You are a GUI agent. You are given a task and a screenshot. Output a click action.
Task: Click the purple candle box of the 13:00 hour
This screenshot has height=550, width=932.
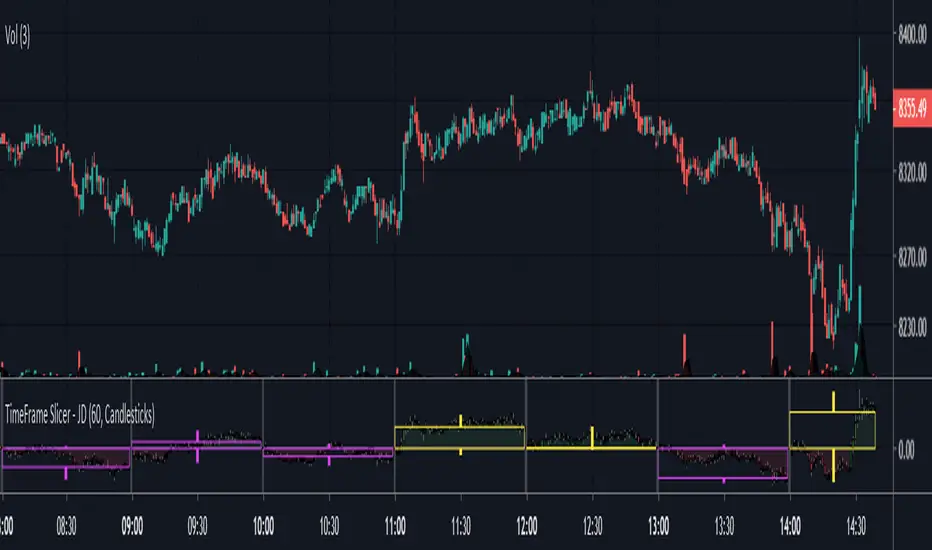click(x=723, y=463)
